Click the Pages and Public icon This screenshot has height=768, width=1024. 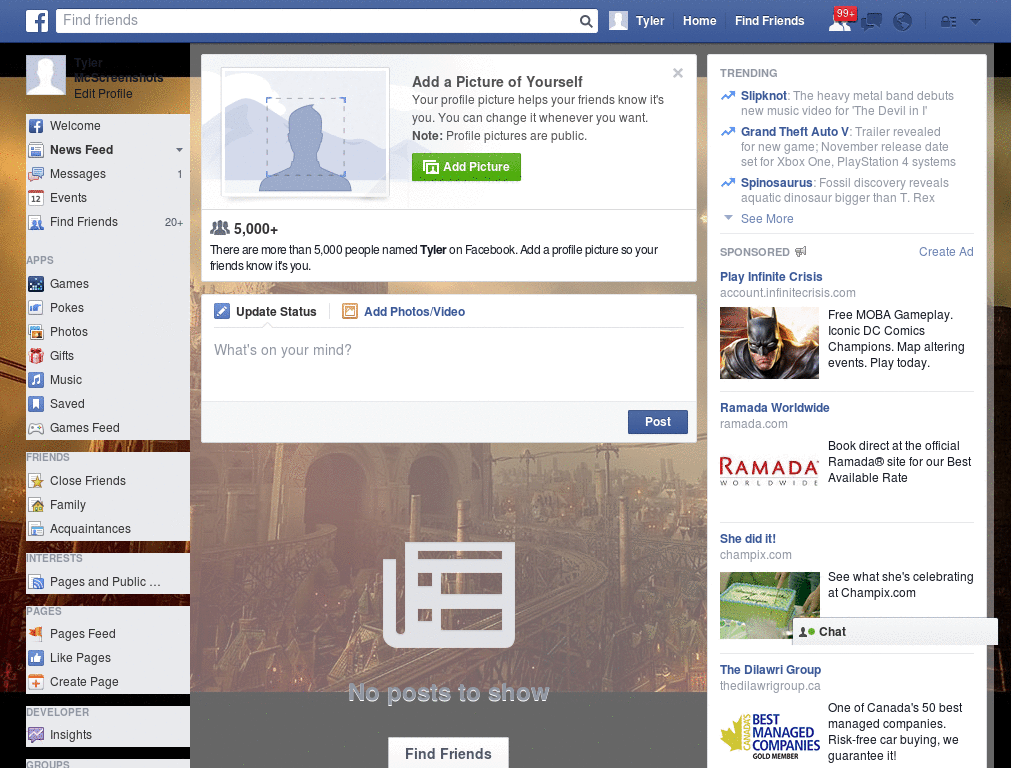(36, 582)
